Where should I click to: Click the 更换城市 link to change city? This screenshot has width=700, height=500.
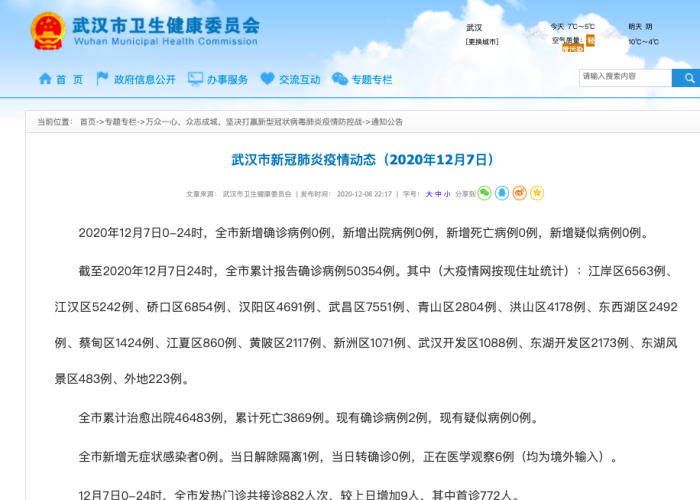[482, 42]
